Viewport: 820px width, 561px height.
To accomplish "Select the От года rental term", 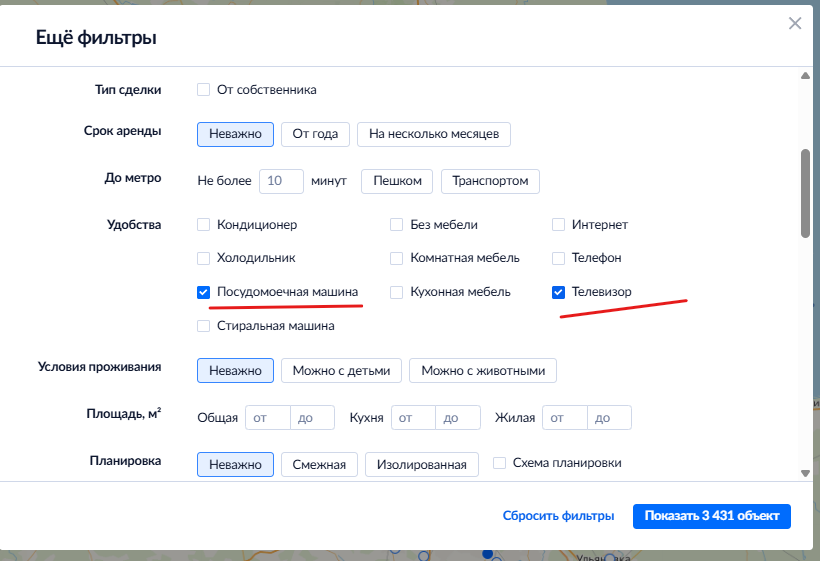I will tap(316, 134).
